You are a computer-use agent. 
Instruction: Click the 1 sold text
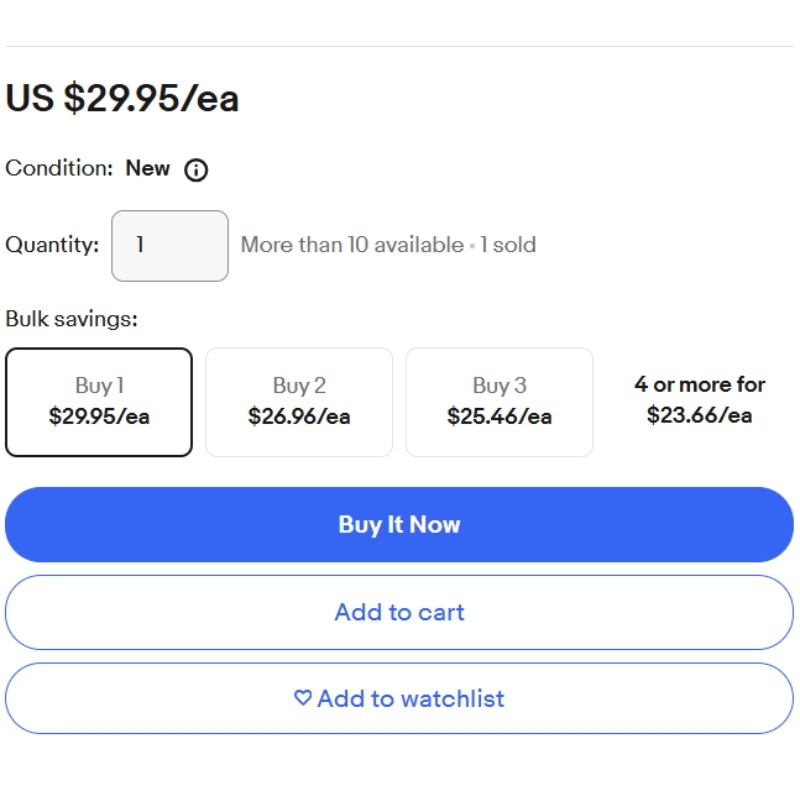tap(508, 245)
